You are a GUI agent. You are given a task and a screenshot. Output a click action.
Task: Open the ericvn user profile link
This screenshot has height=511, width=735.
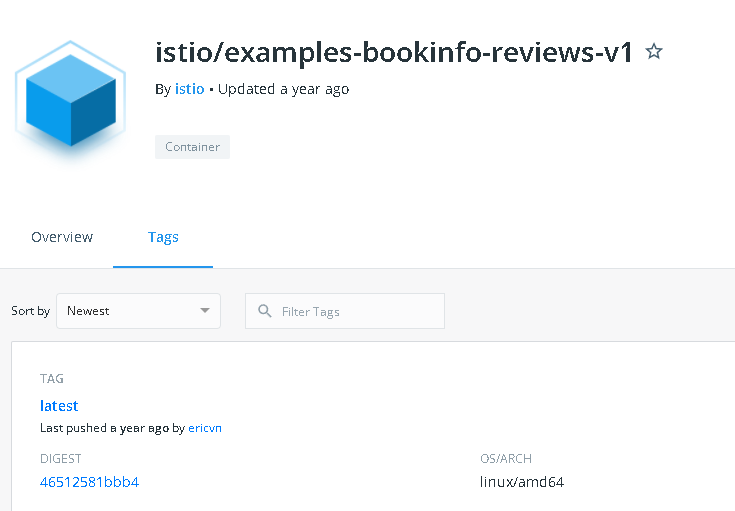(x=205, y=428)
